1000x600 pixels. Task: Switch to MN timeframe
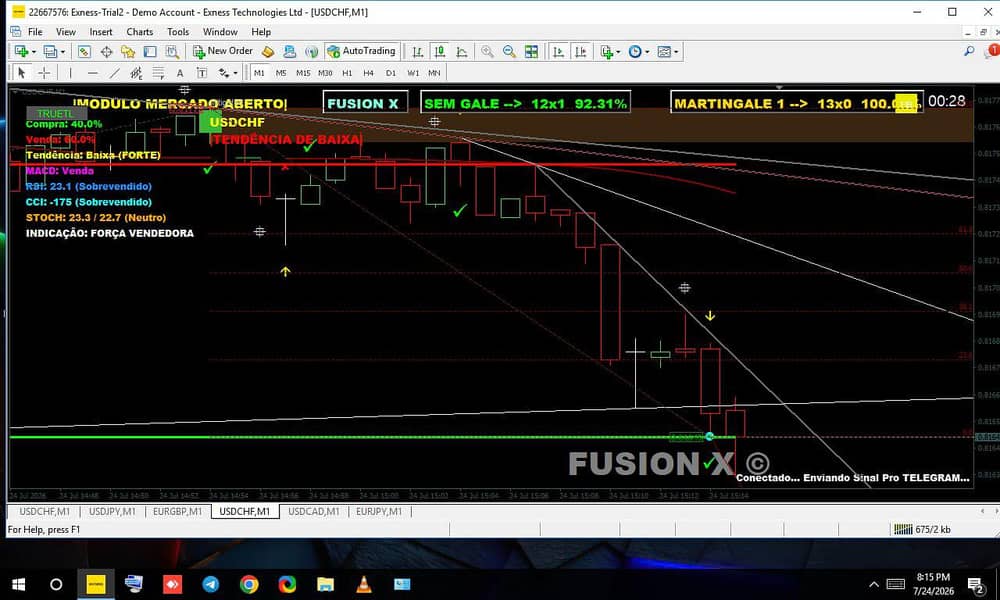point(434,73)
